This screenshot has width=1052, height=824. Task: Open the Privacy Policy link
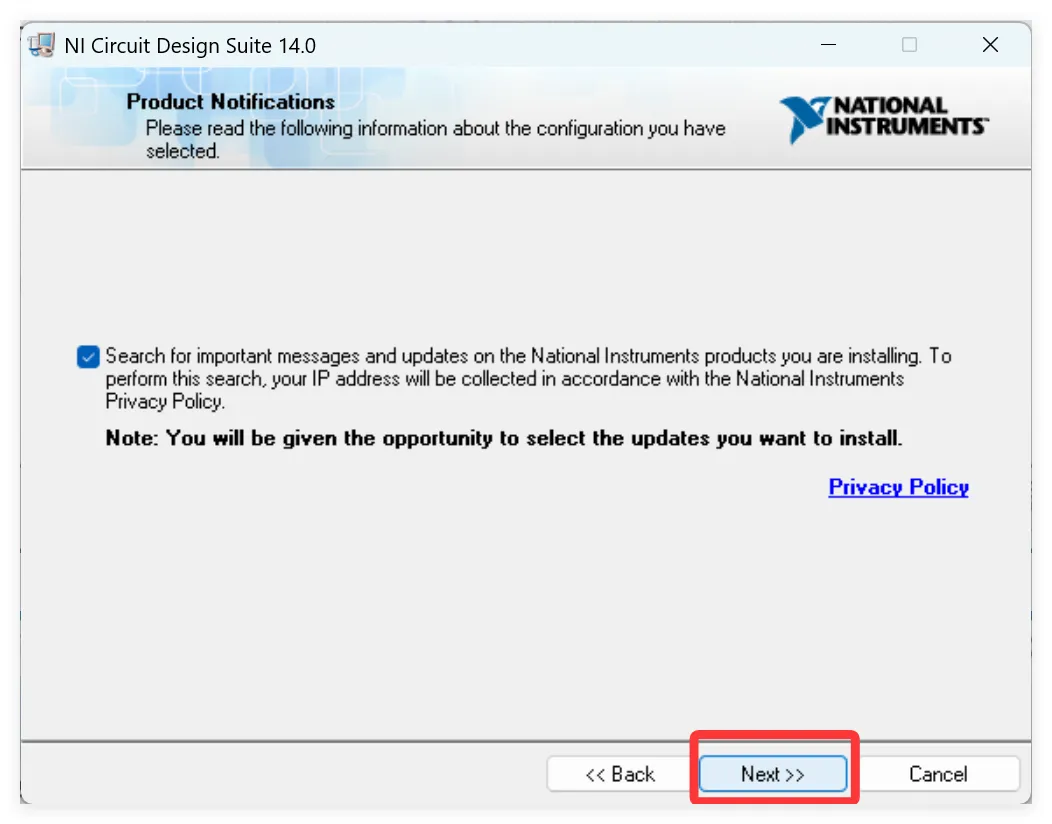point(898,486)
